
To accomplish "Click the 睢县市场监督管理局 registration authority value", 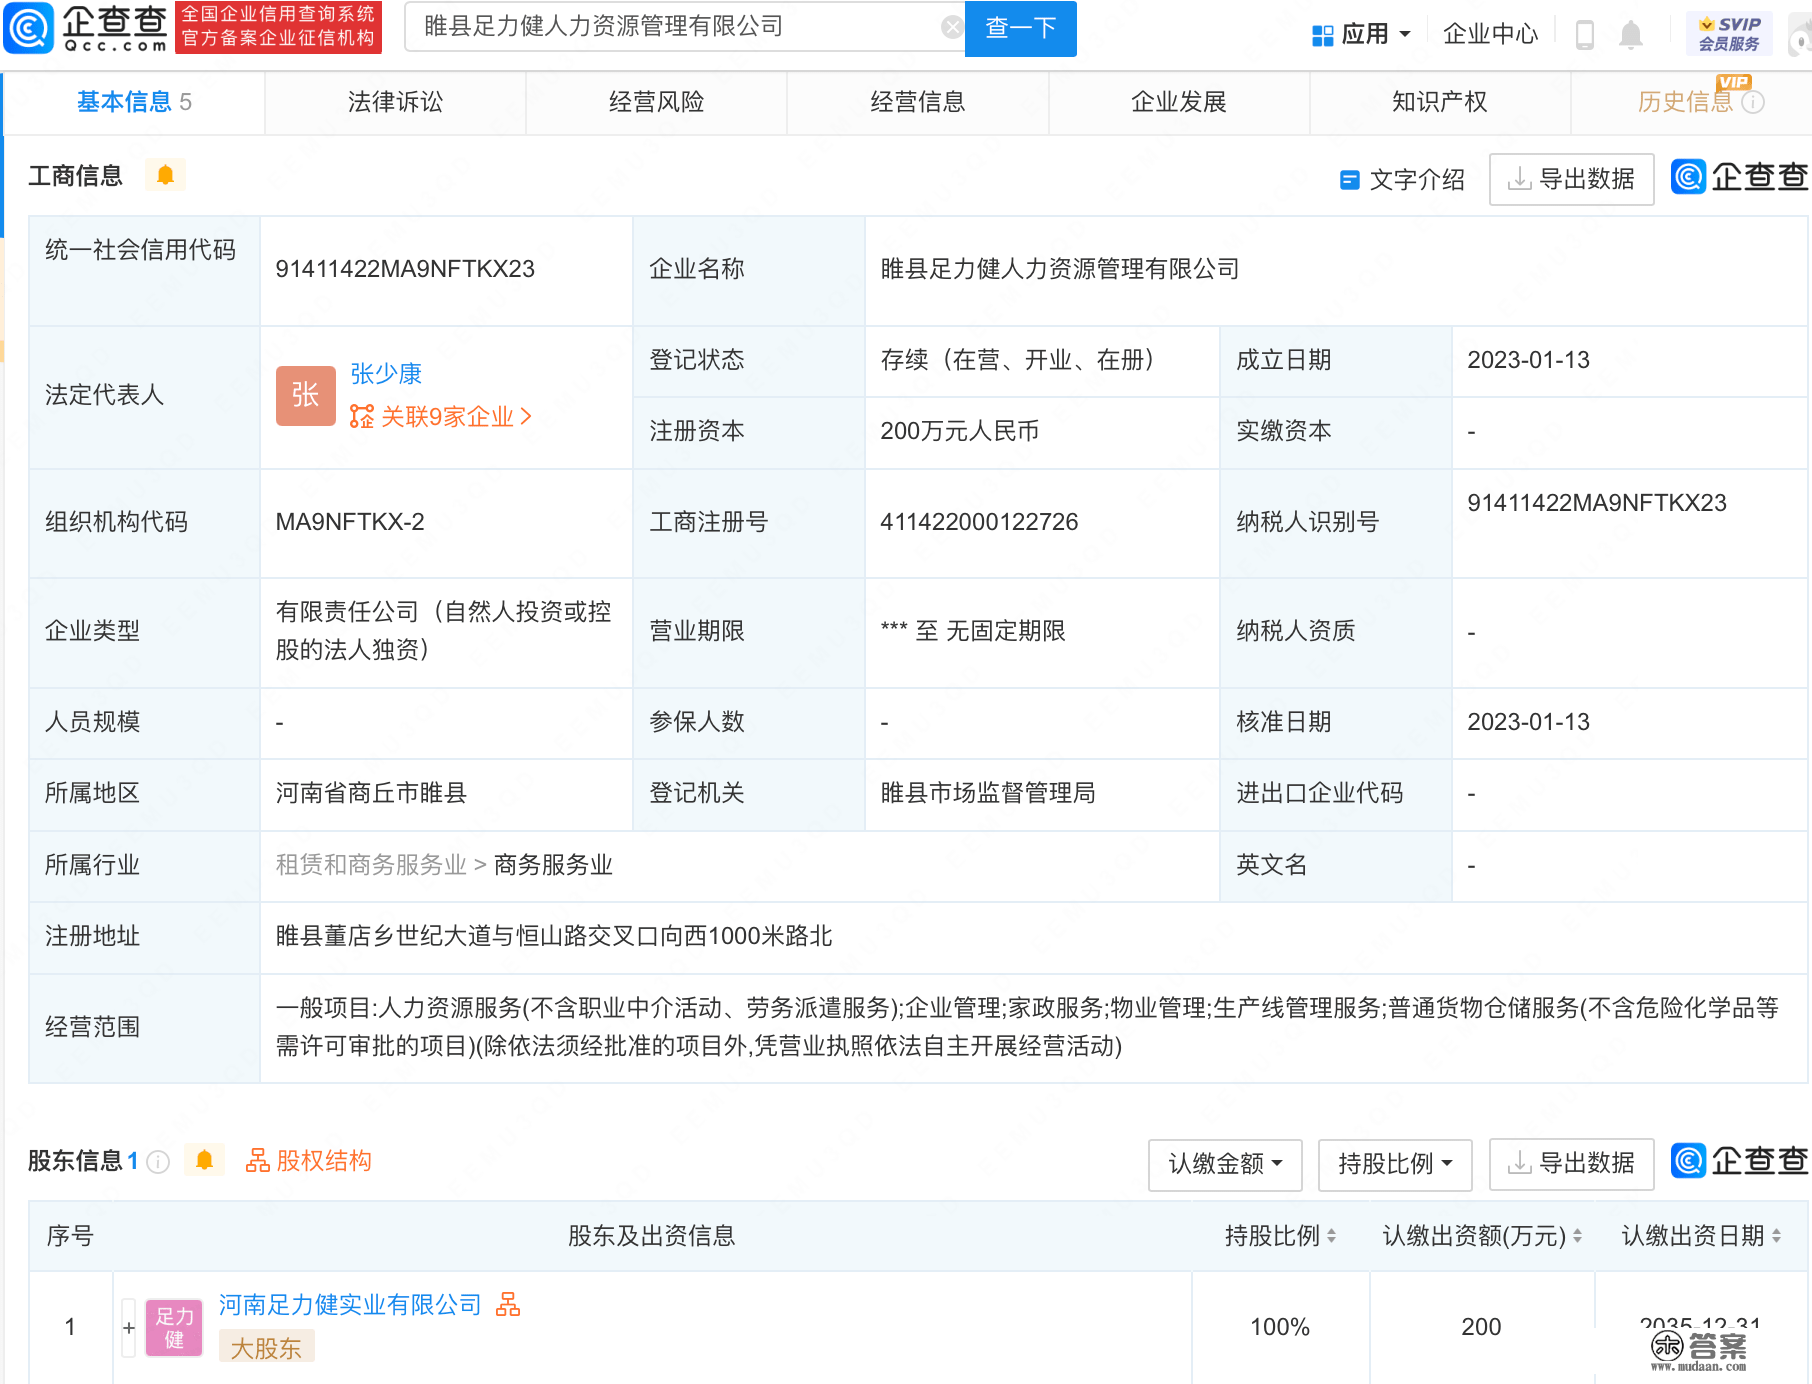I will coord(988,793).
